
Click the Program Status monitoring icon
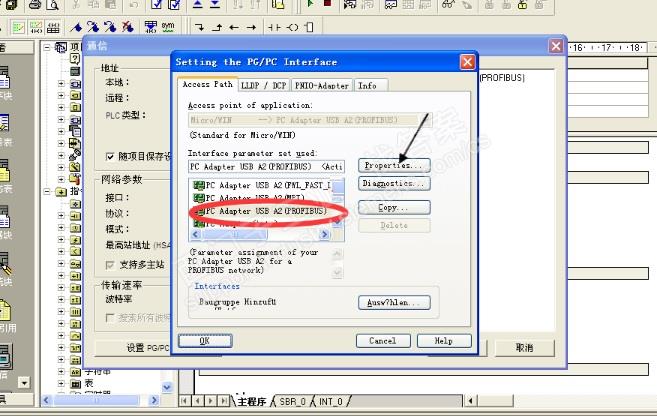pyautogui.click(x=349, y=5)
